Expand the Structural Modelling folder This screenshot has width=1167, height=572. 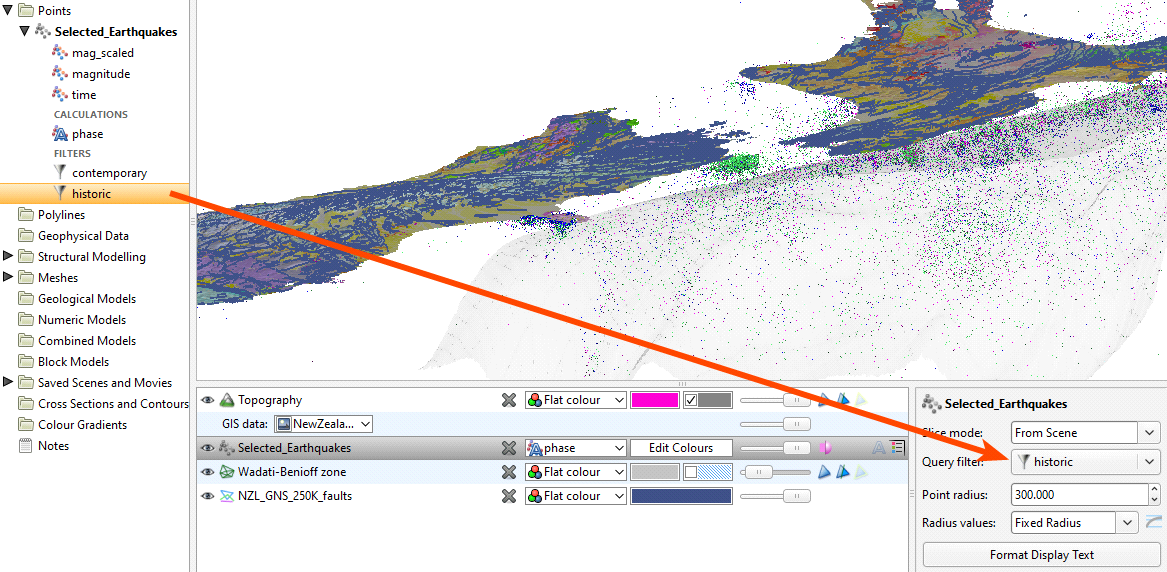click(8, 257)
